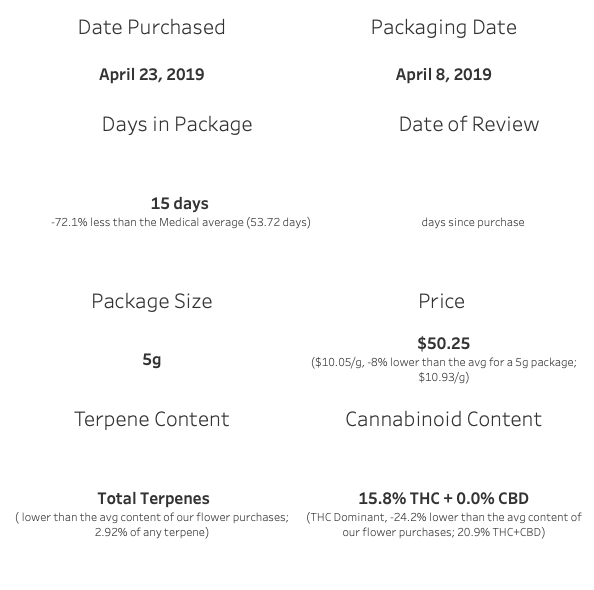Screen dimensions: 594x590
Task: Select the April 8, 2019 packaging date
Action: tap(444, 74)
